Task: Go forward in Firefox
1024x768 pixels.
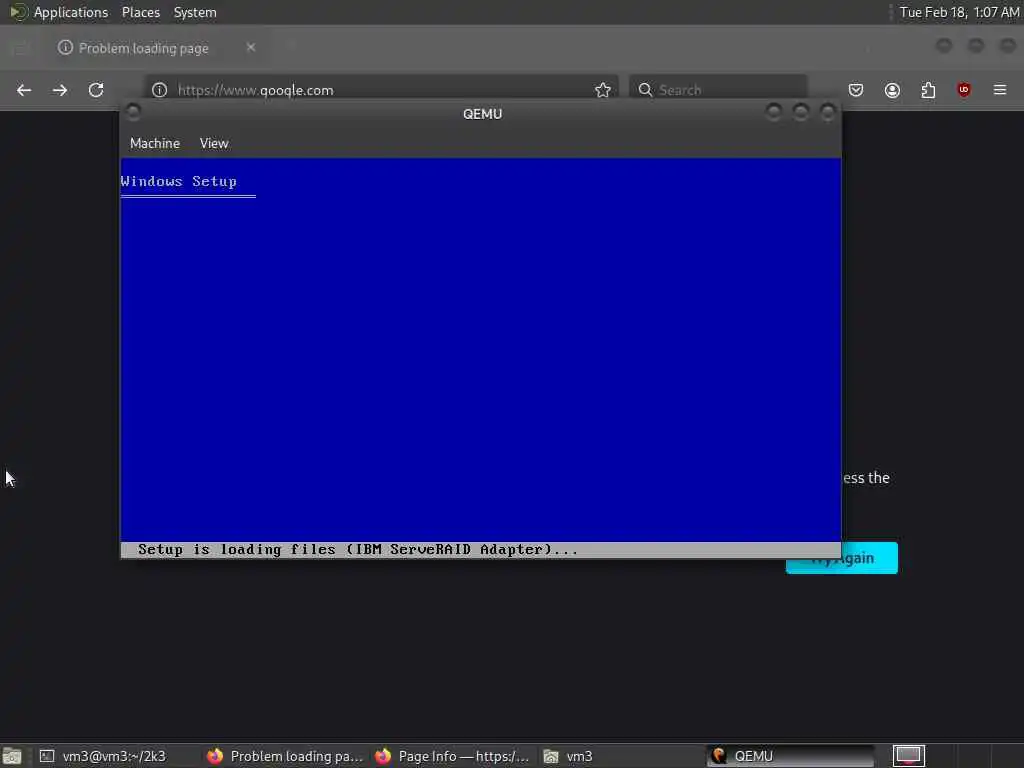Action: point(60,90)
